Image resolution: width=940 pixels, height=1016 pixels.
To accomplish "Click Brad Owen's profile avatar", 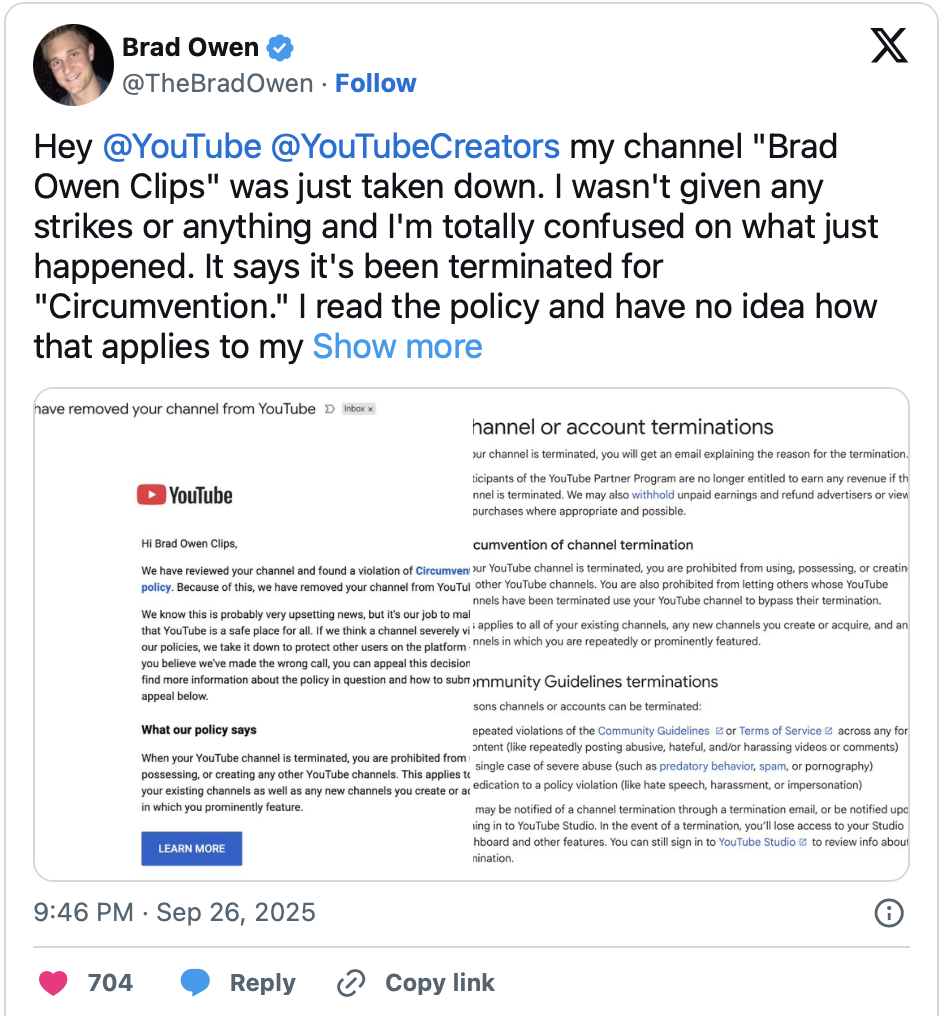I will 72,65.
